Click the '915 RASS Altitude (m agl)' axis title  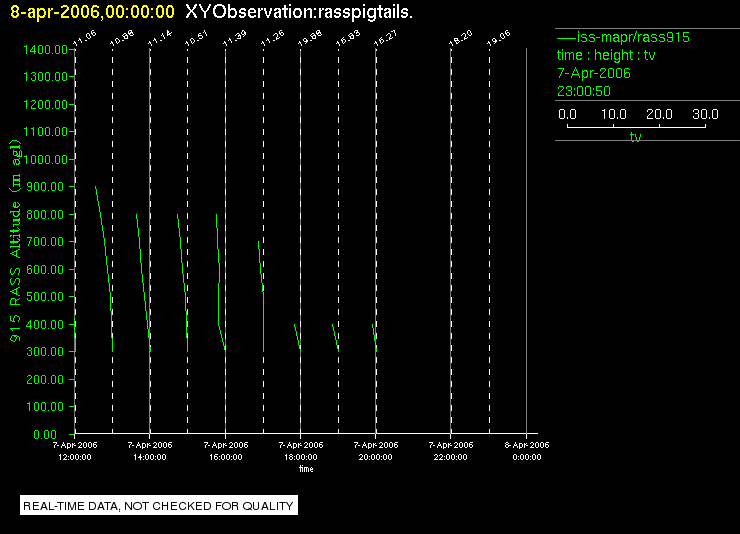16,241
